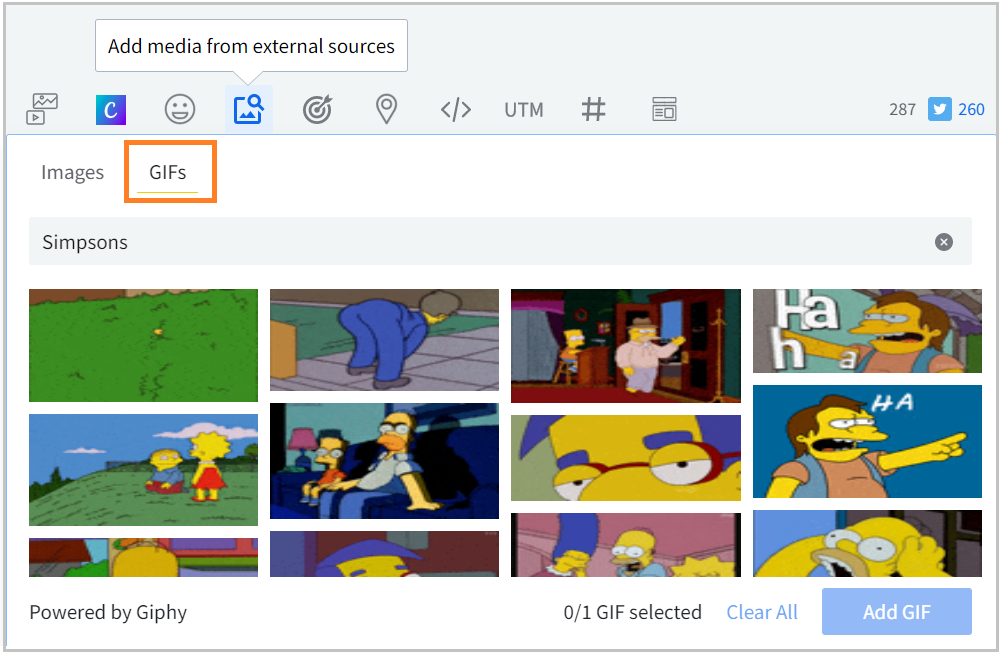1001x654 pixels.
Task: Open the emoji picker
Action: coord(180,109)
